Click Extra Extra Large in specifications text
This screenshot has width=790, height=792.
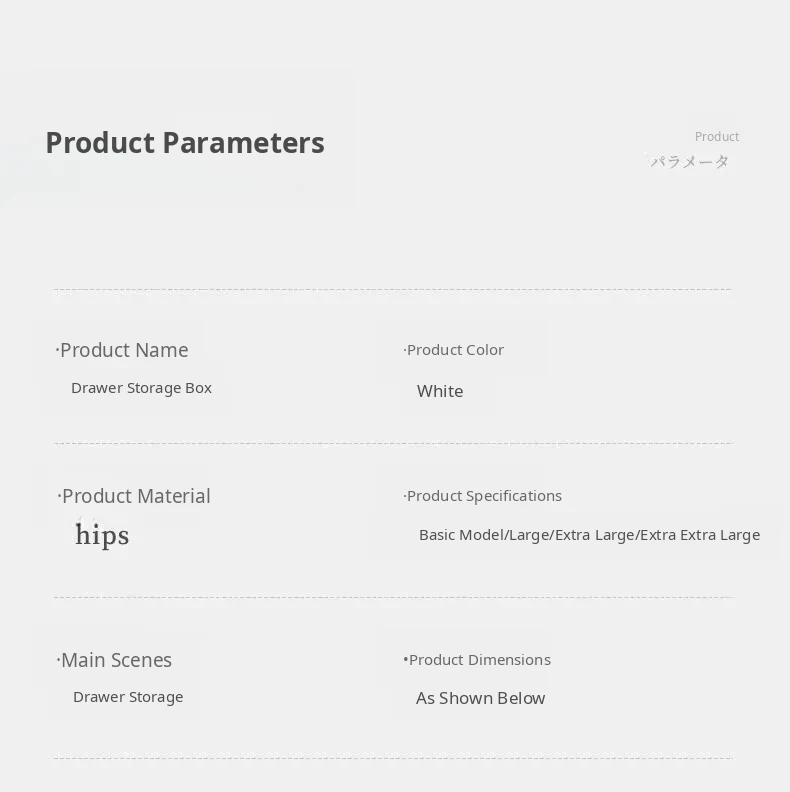(700, 535)
